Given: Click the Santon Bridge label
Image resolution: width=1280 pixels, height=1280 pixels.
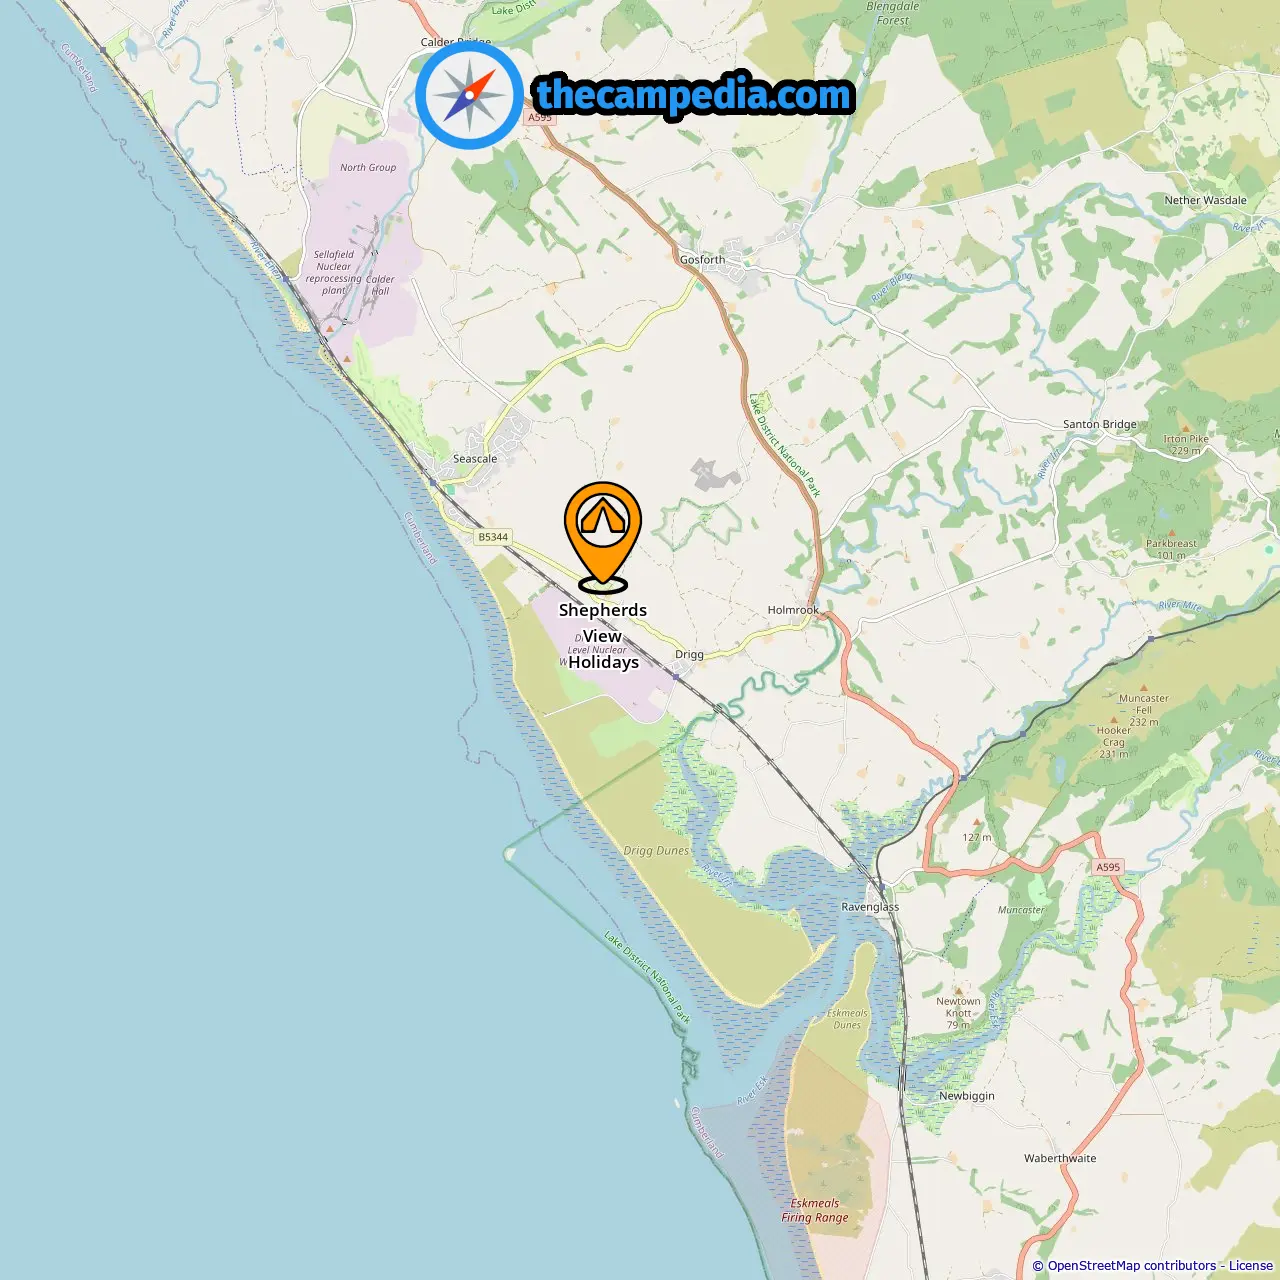Looking at the screenshot, I should 1100,424.
